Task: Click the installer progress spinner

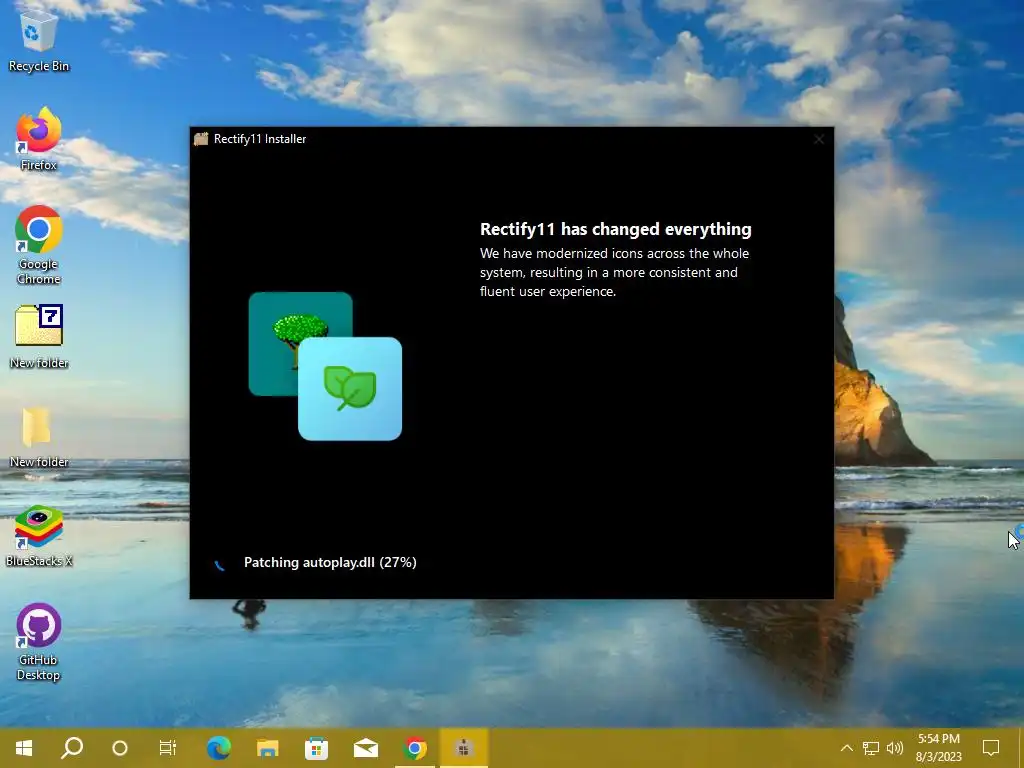Action: coord(219,564)
